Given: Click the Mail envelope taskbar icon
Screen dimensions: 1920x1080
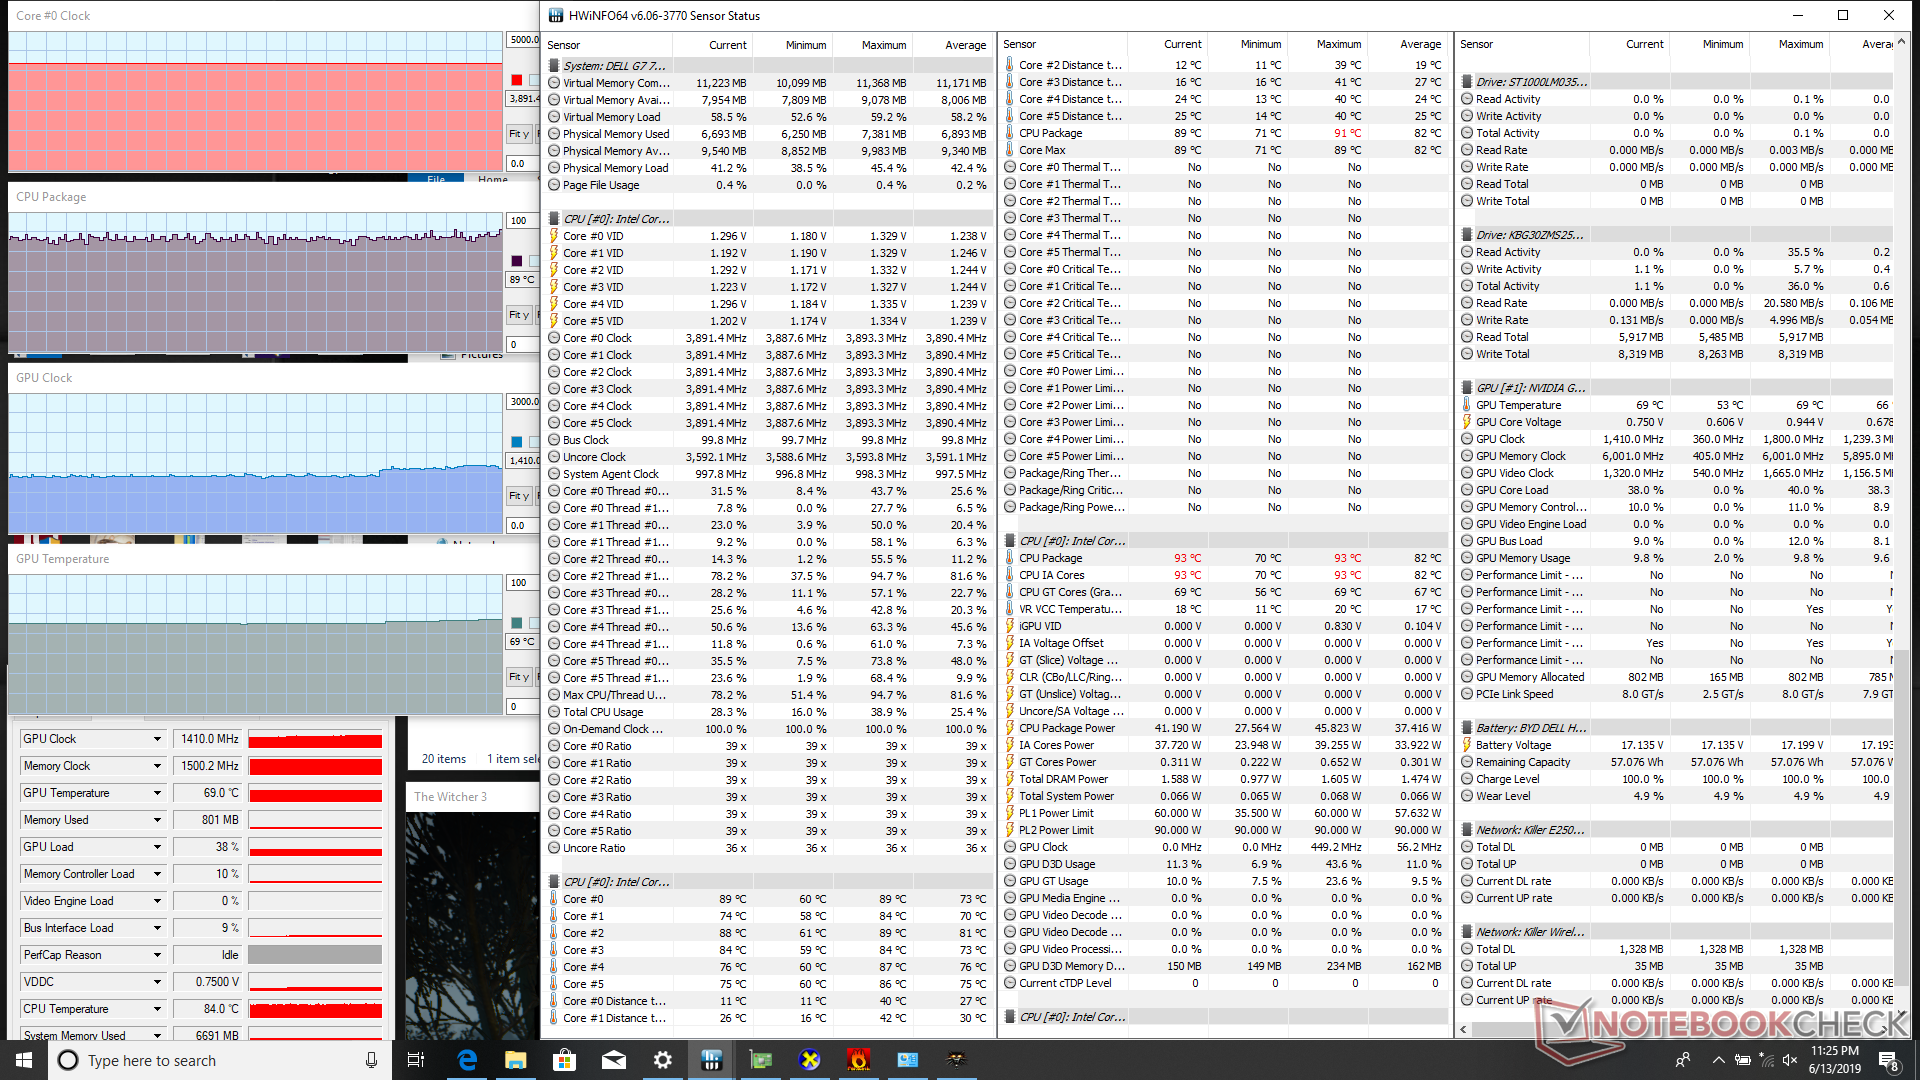Looking at the screenshot, I should pos(614,1060).
